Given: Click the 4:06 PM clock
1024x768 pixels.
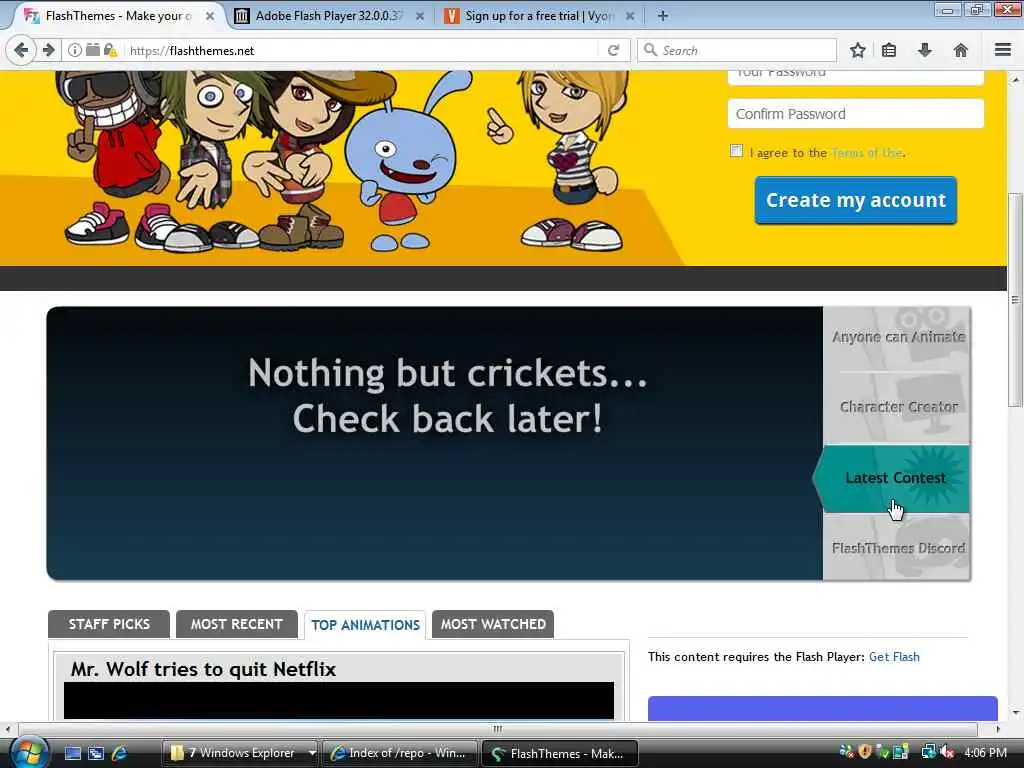Looking at the screenshot, I should pos(985,753).
